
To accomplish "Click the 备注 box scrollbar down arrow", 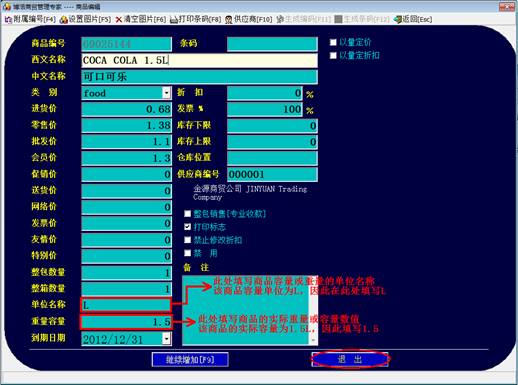I will (x=313, y=340).
